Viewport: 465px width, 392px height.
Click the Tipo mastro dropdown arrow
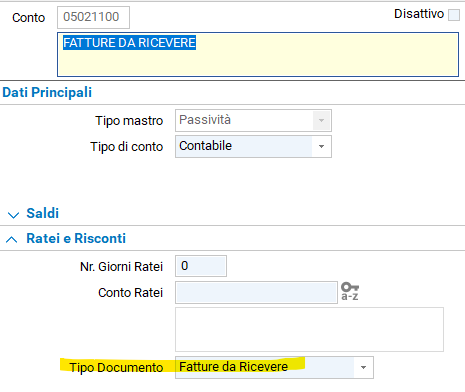(x=321, y=120)
